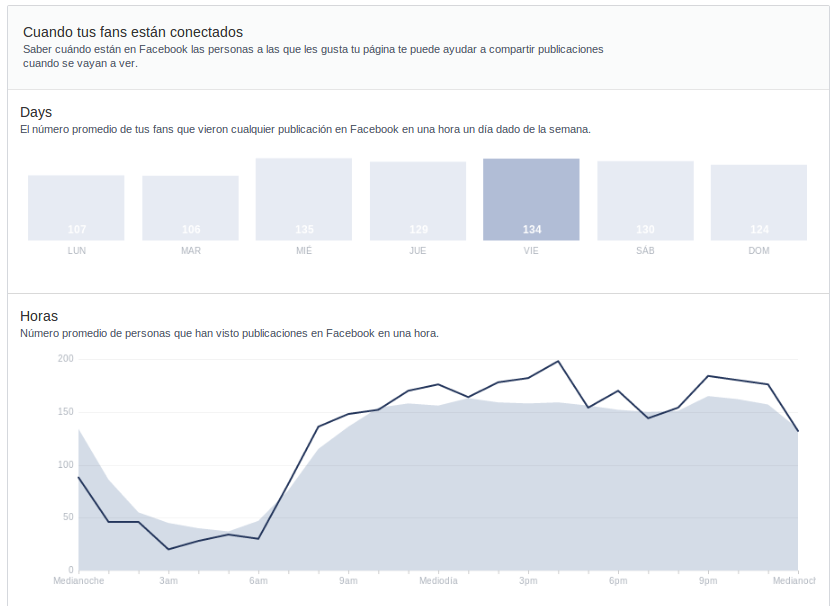Image resolution: width=834 pixels, height=606 pixels.
Task: Click the MAR bar with value 106
Action: pyautogui.click(x=190, y=208)
